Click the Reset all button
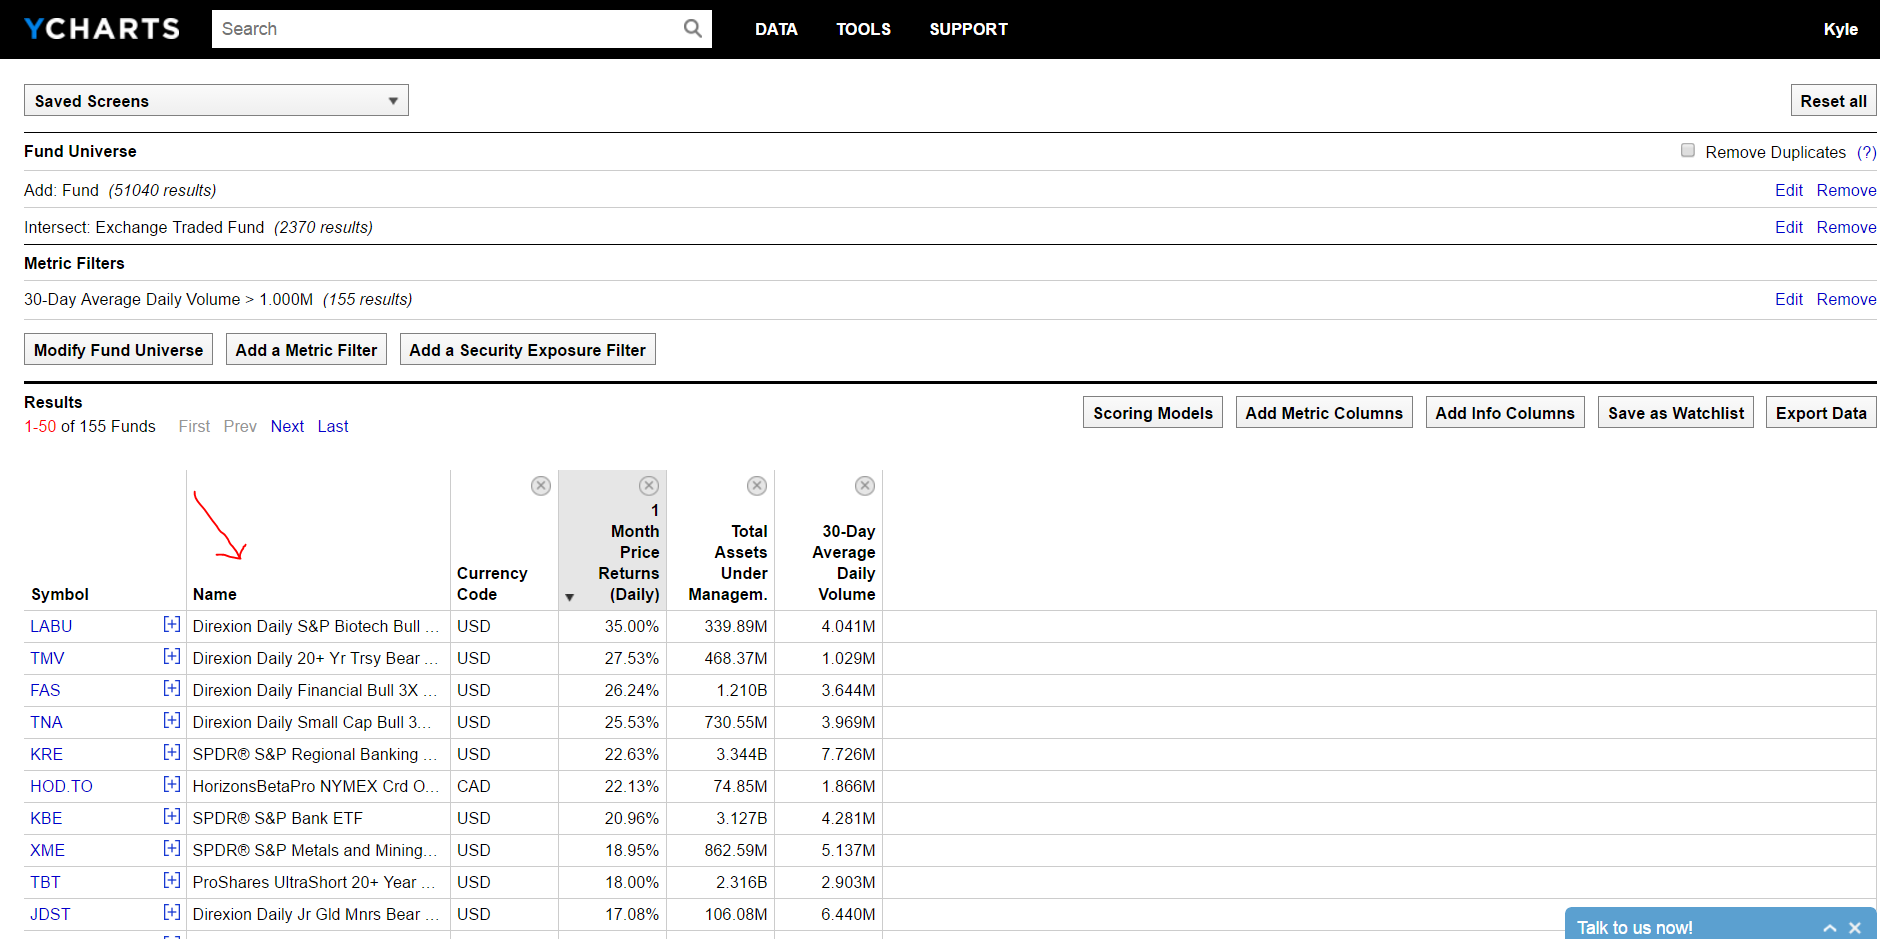 pyautogui.click(x=1833, y=101)
